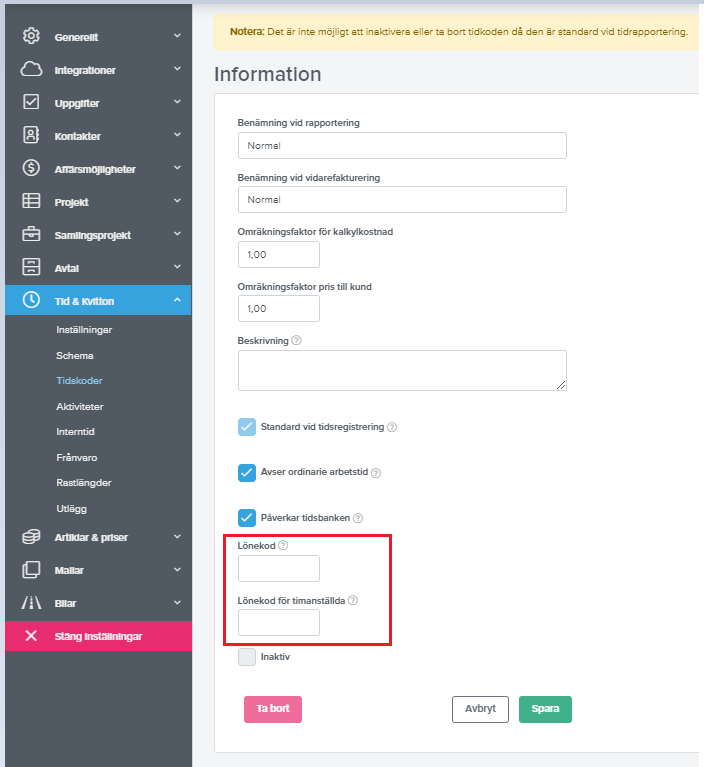Open the Frånvaro submenu item

(77, 457)
